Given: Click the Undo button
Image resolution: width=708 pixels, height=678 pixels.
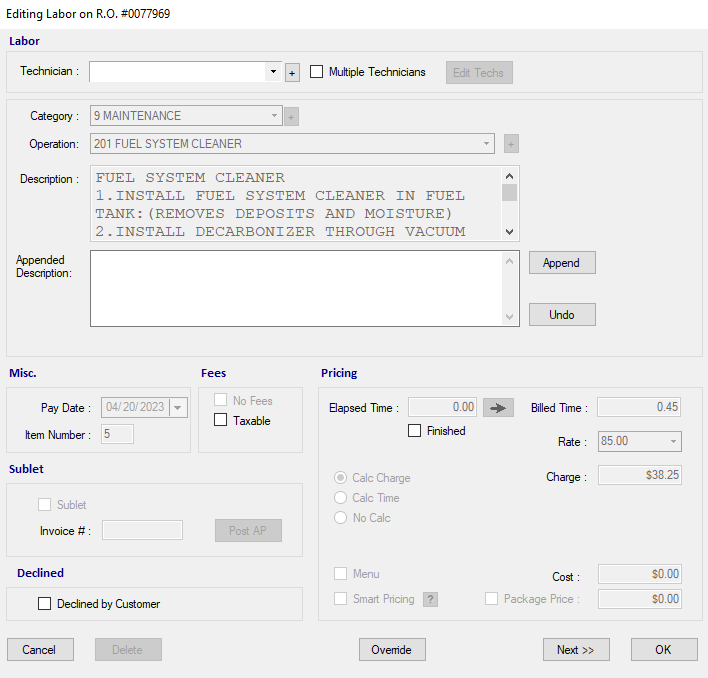Looking at the screenshot, I should pyautogui.click(x=561, y=315).
